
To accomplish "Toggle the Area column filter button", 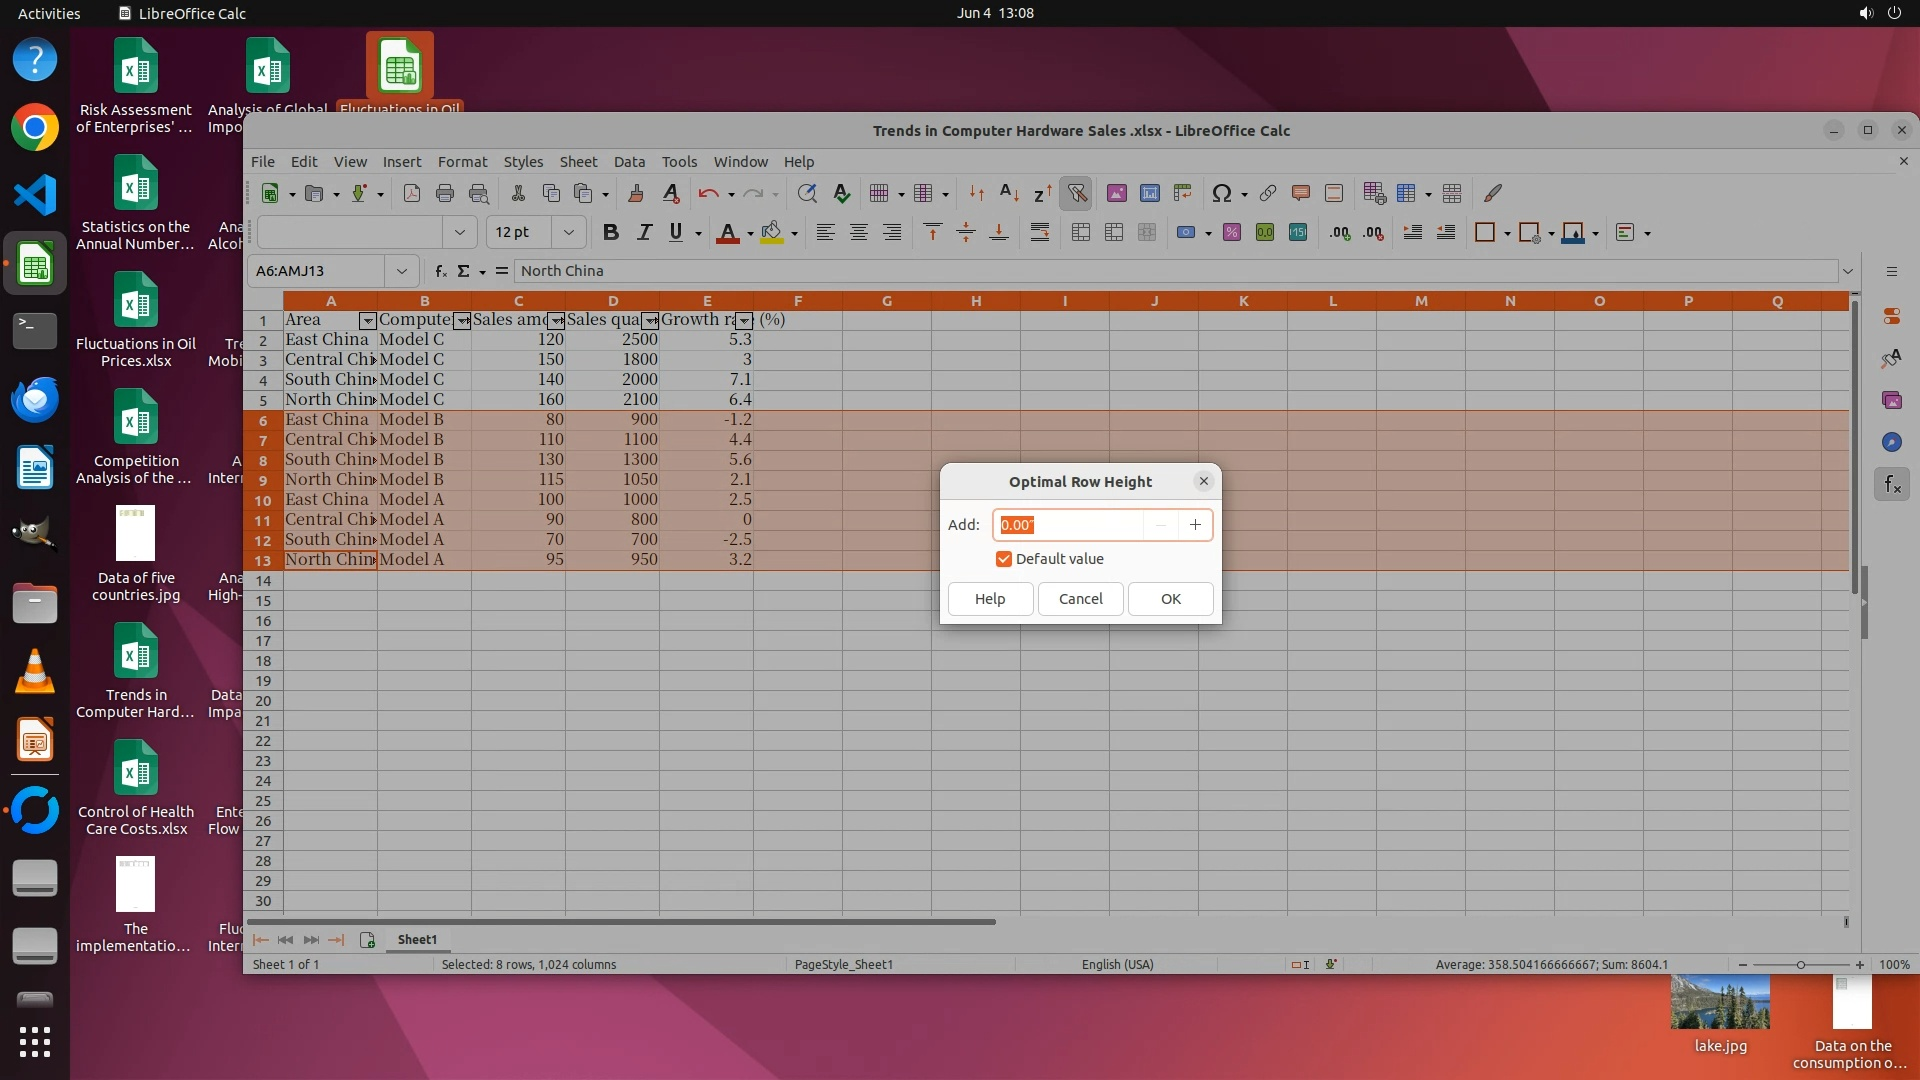I will pos(367,321).
